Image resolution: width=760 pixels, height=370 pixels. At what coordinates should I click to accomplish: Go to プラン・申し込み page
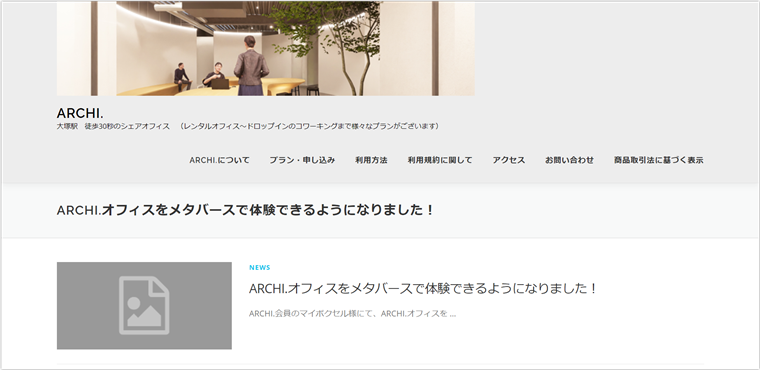click(302, 160)
